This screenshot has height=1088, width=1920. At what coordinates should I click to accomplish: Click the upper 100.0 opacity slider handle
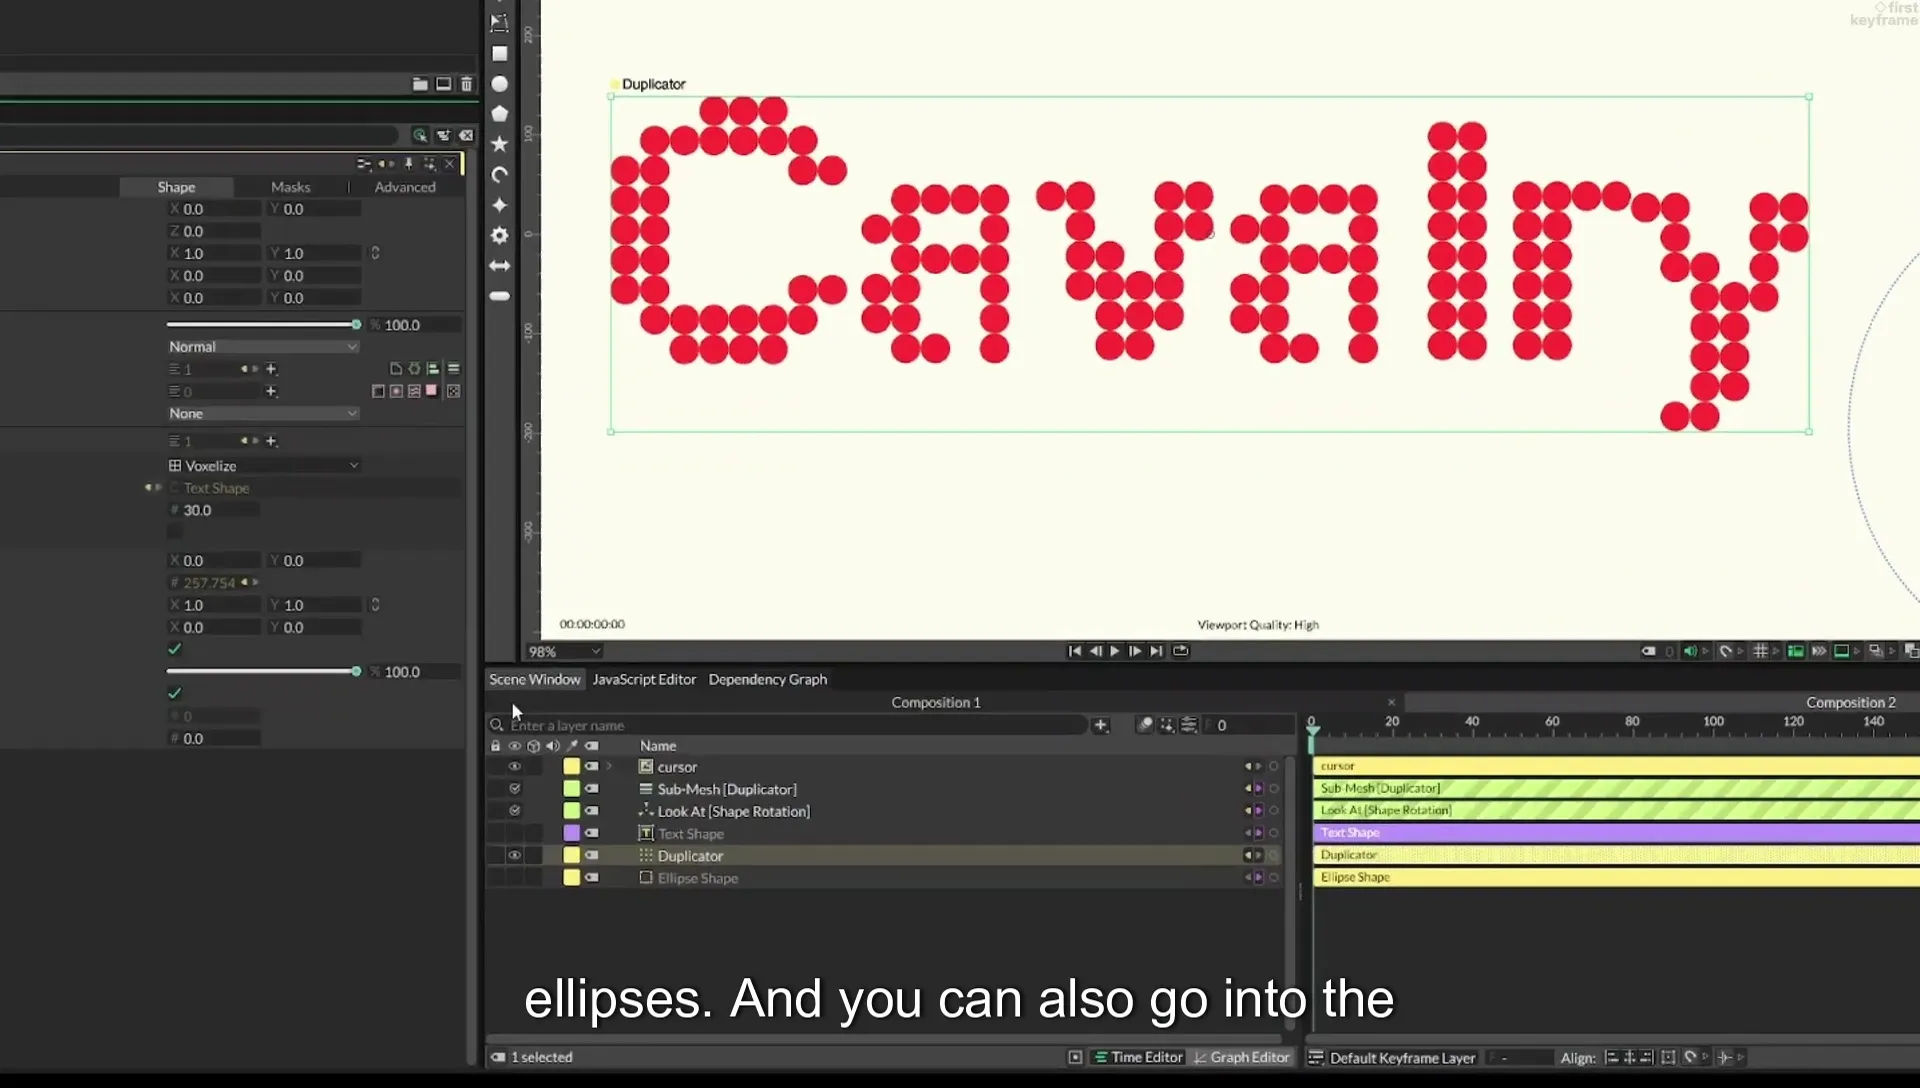[x=356, y=325]
